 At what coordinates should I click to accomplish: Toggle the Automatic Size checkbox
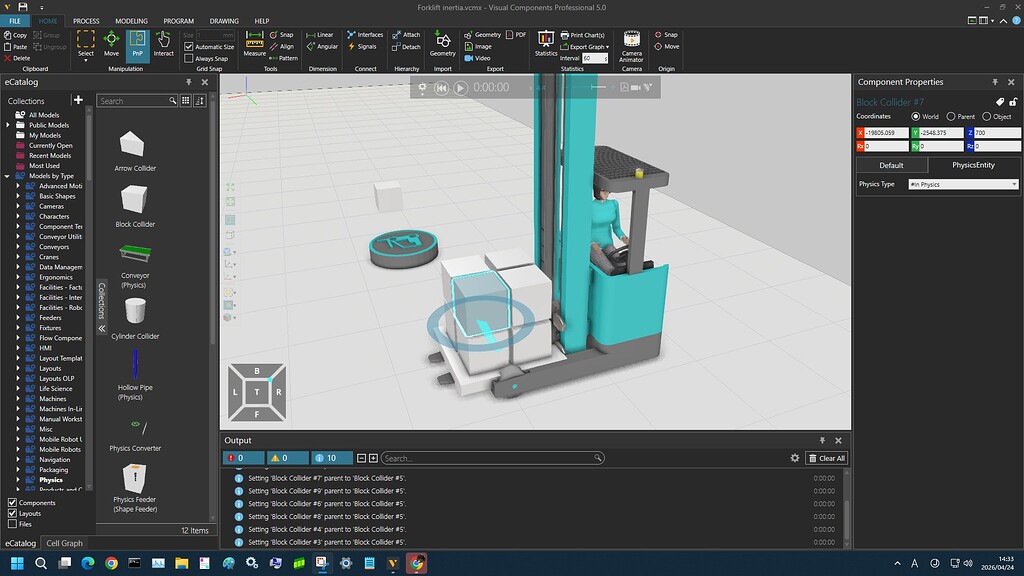pyautogui.click(x=189, y=46)
